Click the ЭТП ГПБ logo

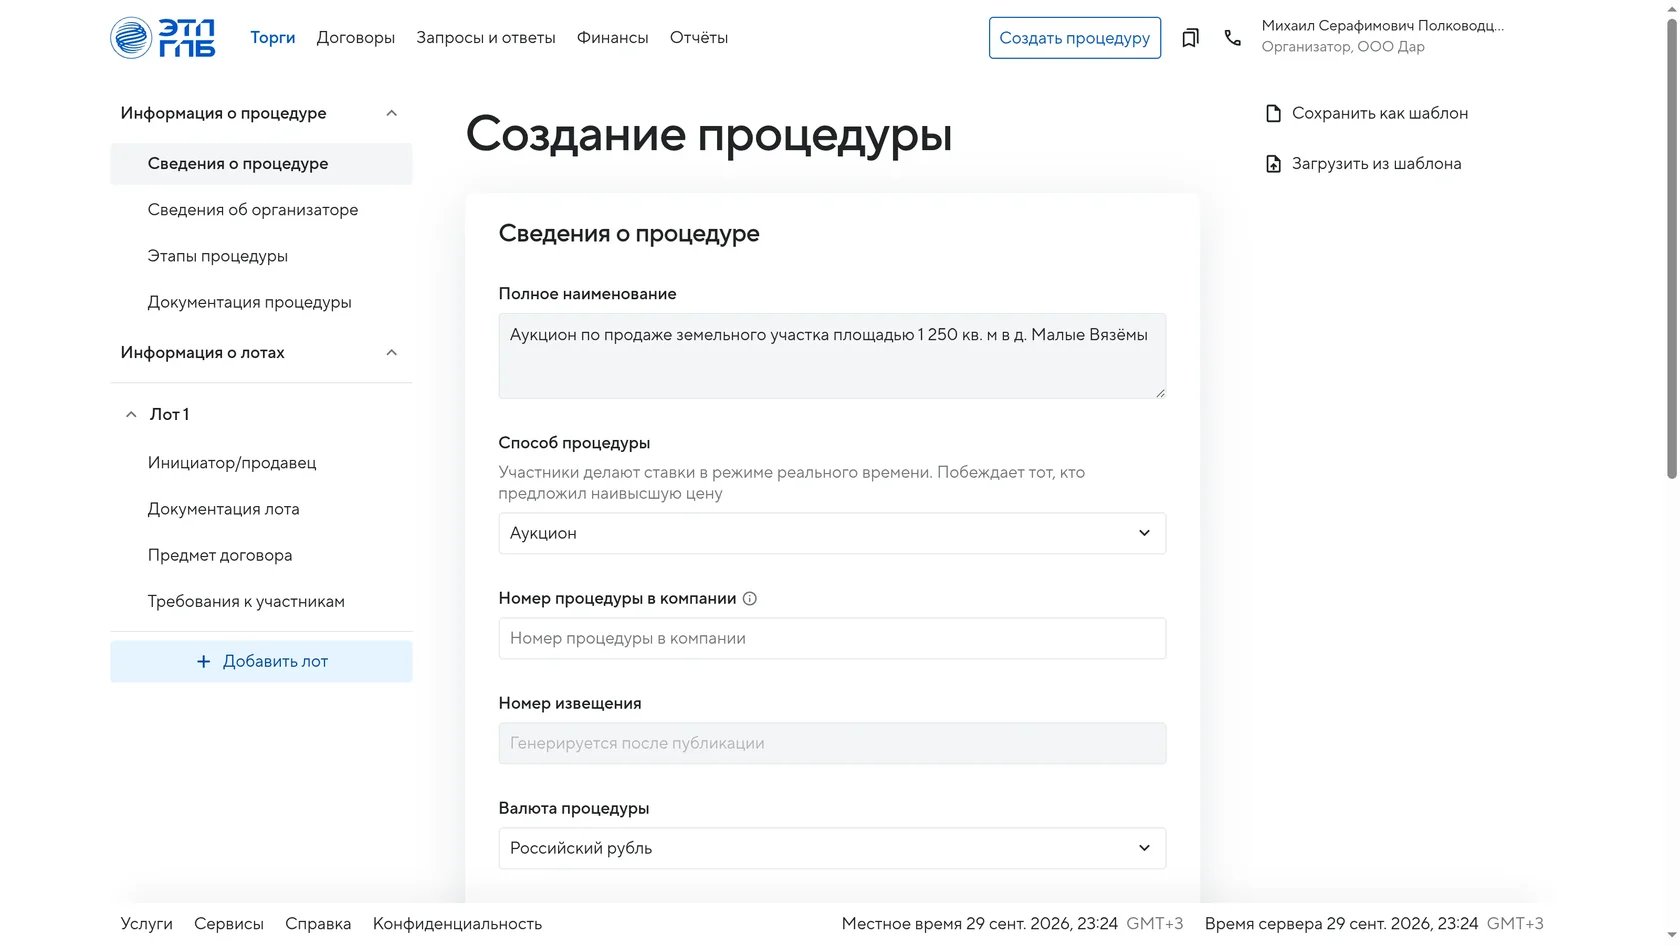coord(163,38)
